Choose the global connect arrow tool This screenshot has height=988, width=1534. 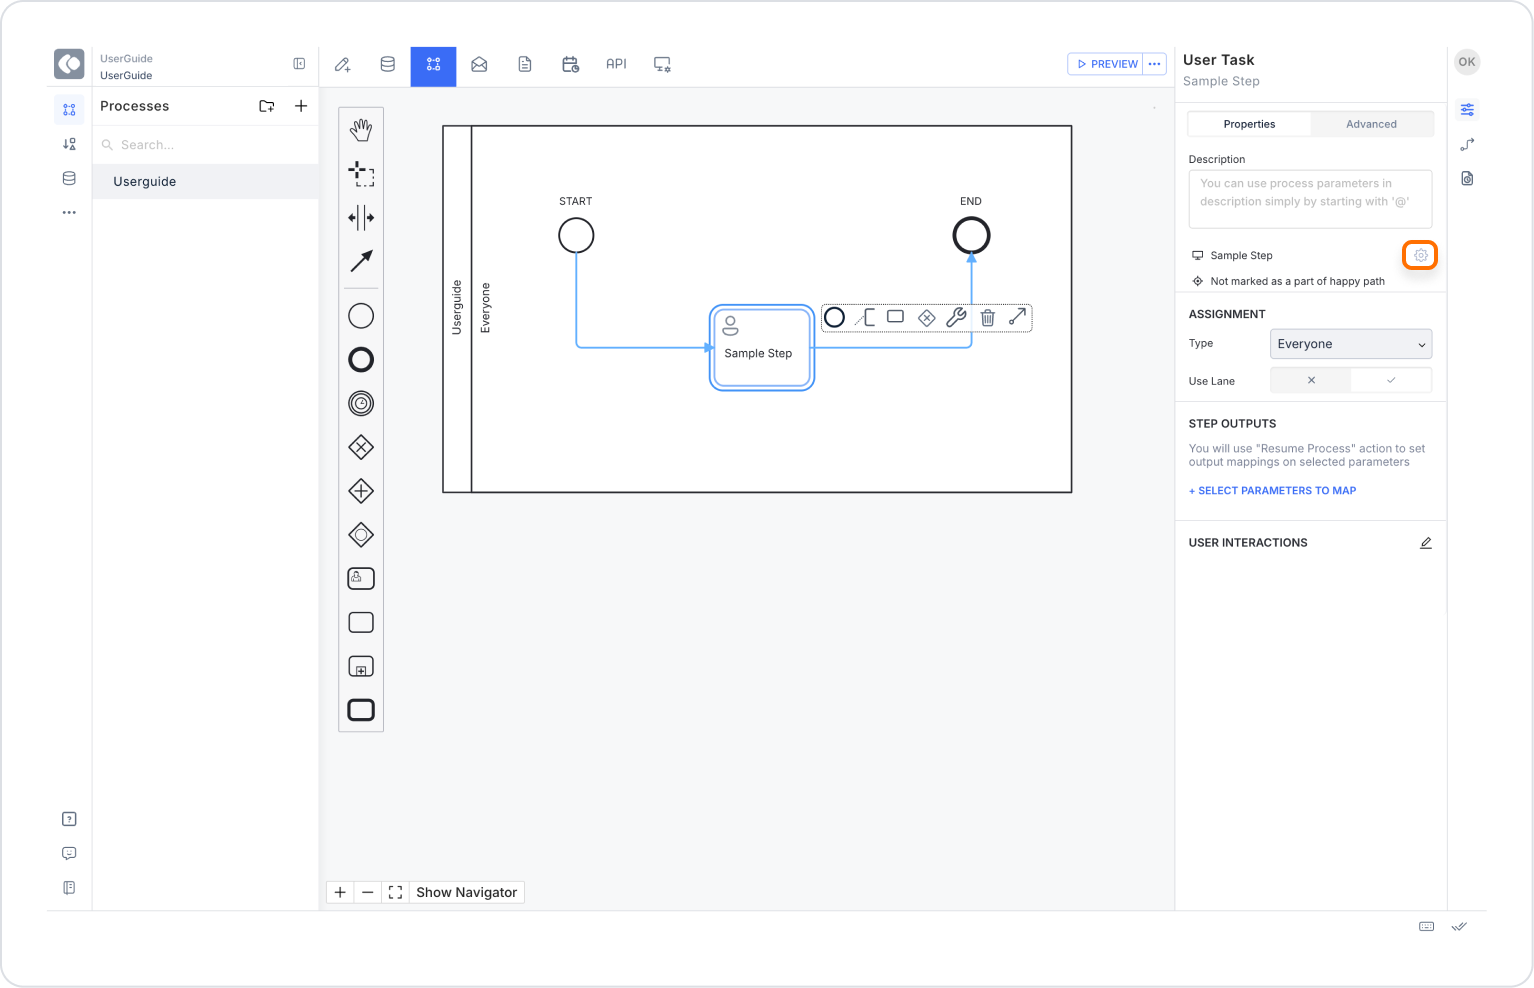pos(361,261)
